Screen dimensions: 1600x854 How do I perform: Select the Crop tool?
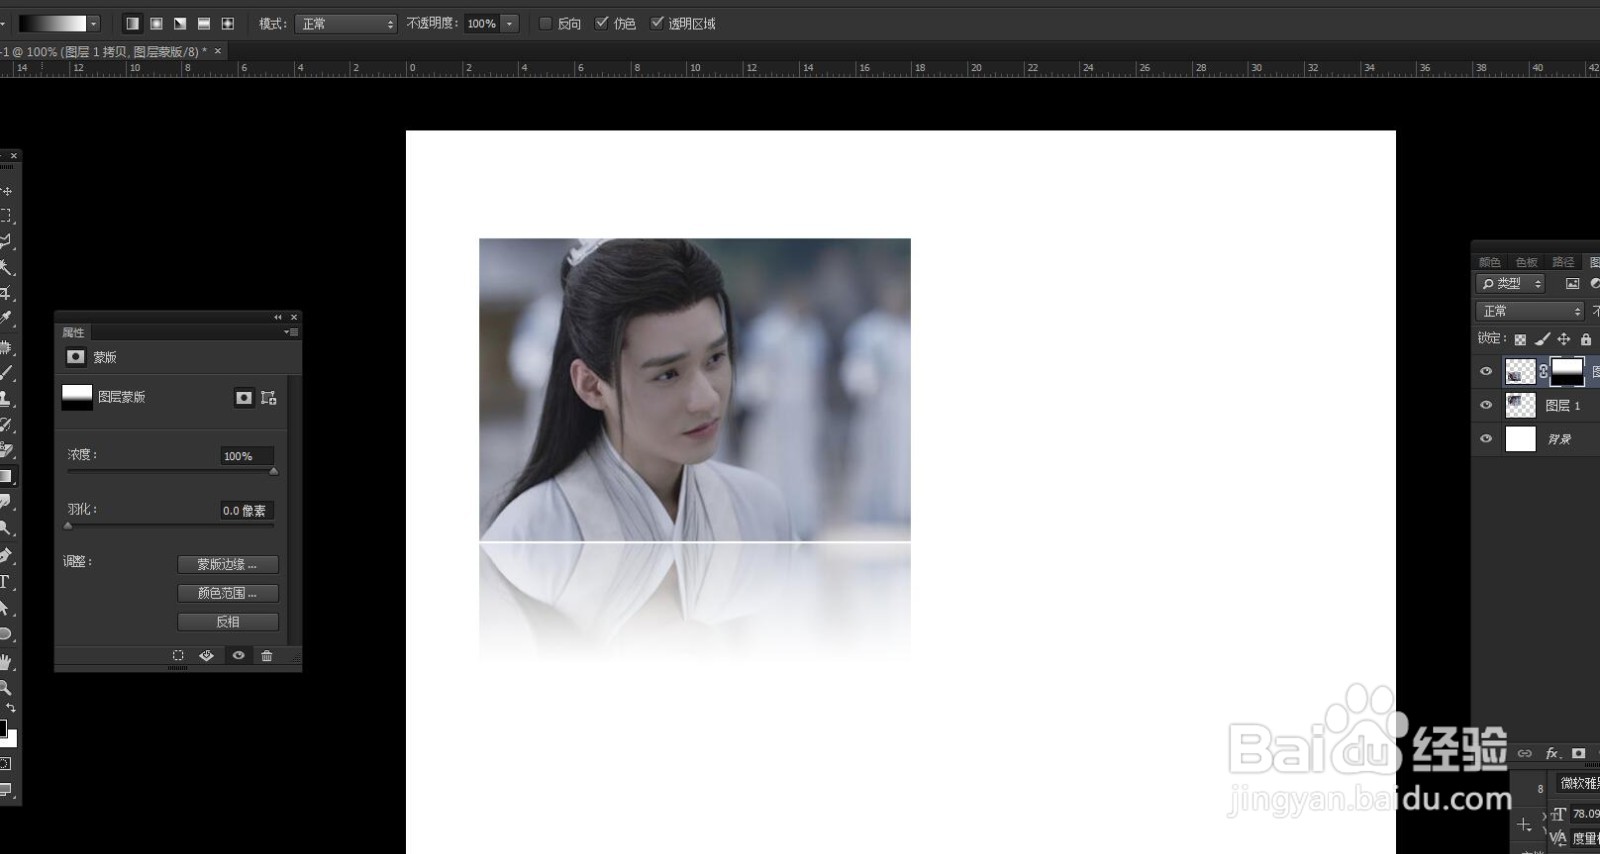point(6,294)
